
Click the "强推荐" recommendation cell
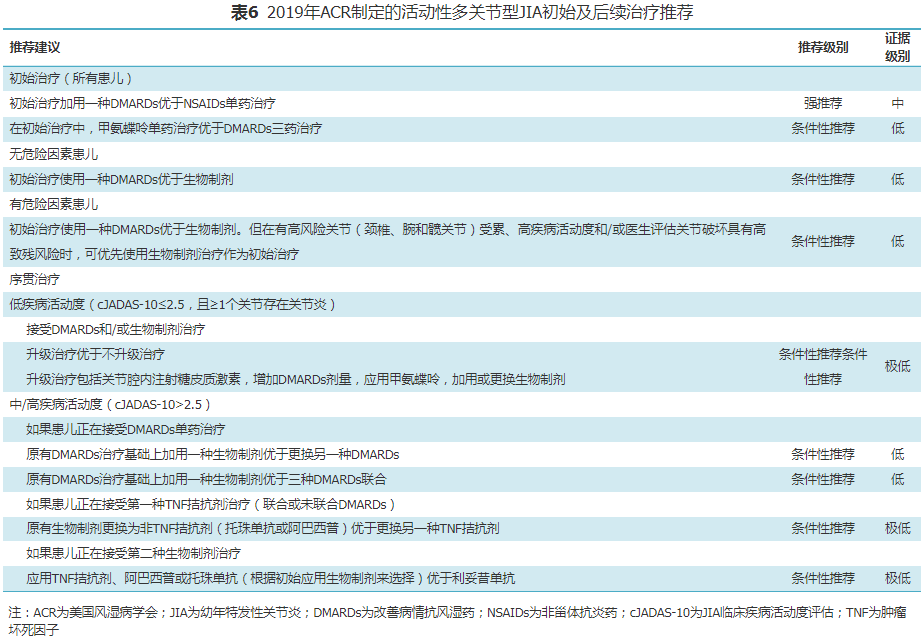click(822, 103)
